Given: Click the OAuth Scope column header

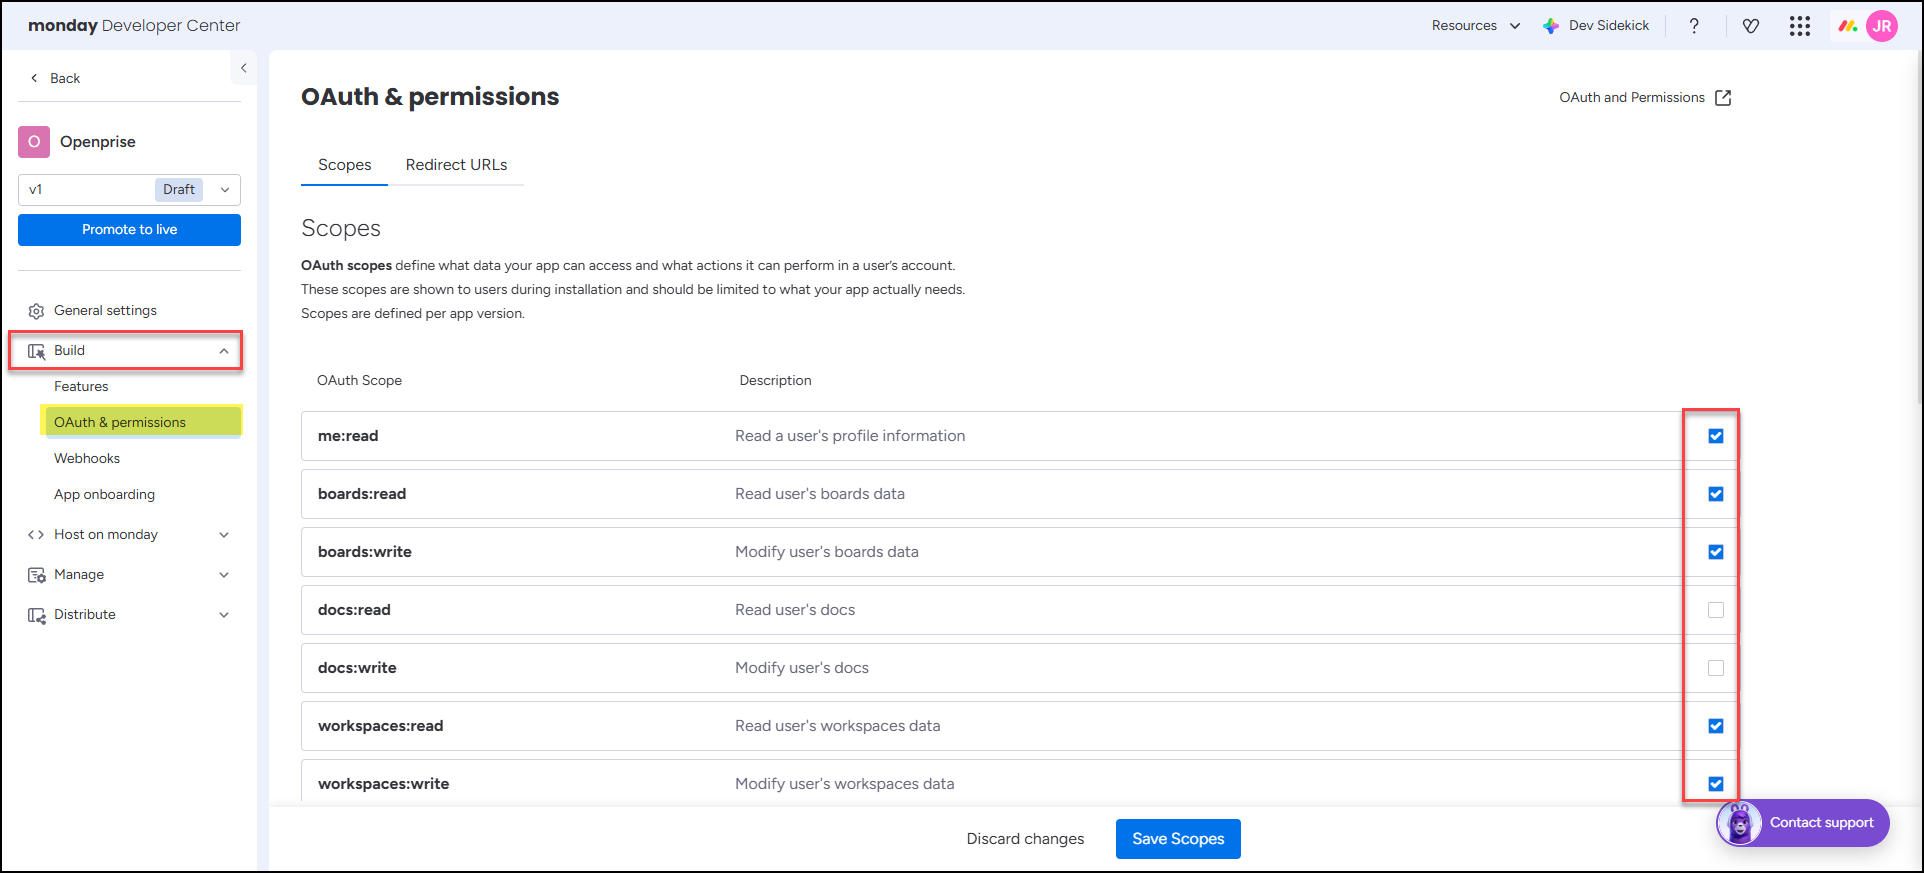Looking at the screenshot, I should coord(359,381).
